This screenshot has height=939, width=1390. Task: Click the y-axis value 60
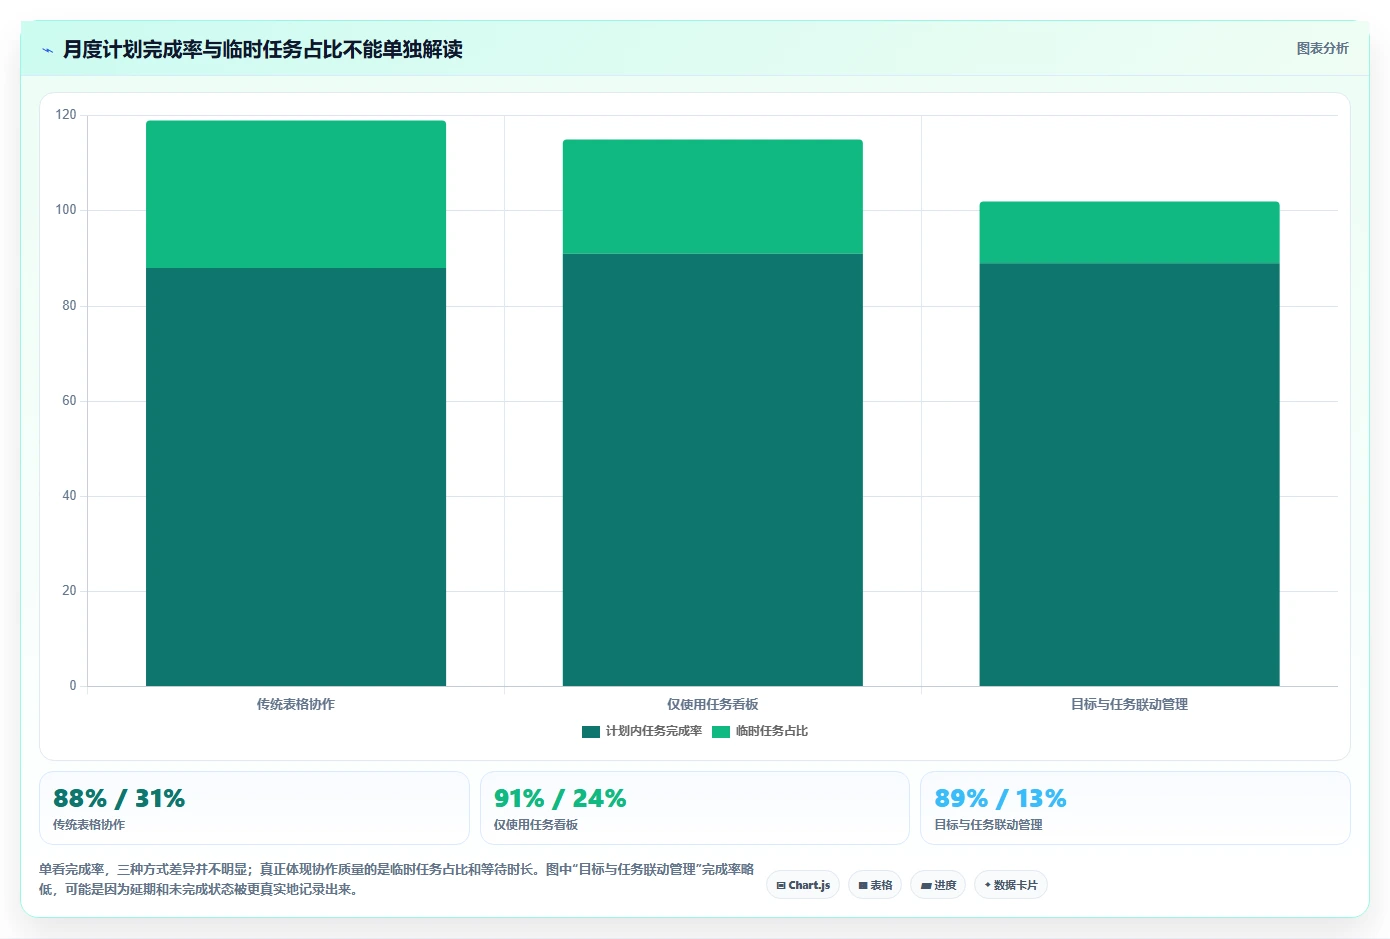[69, 401]
